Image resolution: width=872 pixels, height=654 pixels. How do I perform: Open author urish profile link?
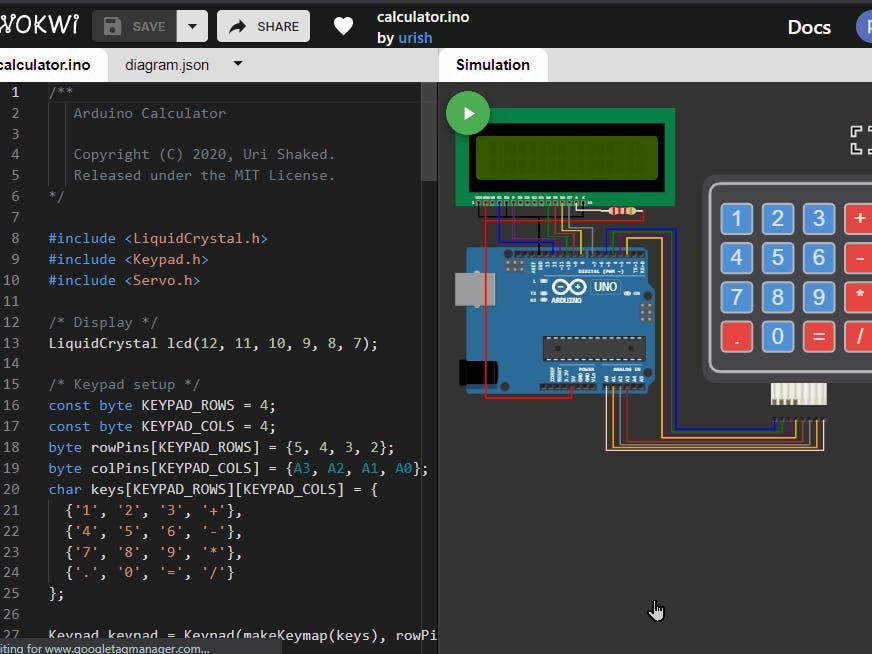pyautogui.click(x=415, y=38)
